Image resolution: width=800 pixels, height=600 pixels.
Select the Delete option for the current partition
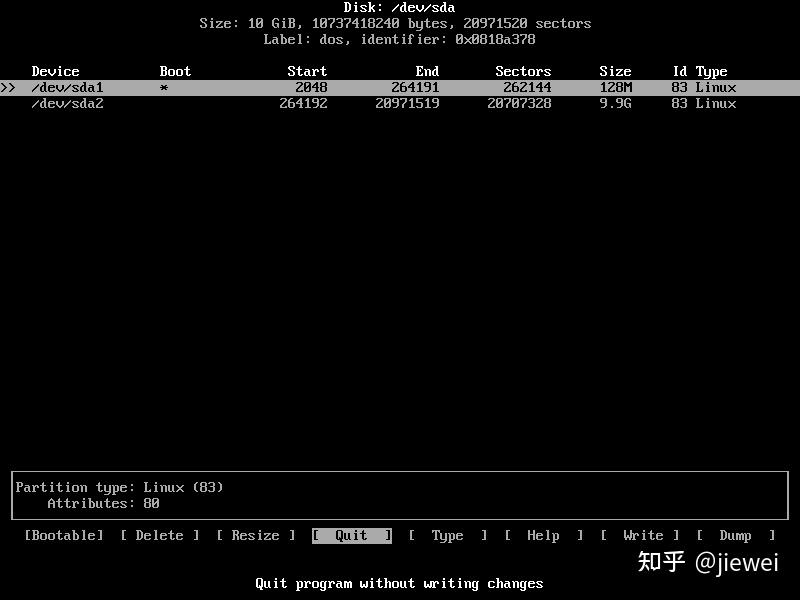(160, 535)
